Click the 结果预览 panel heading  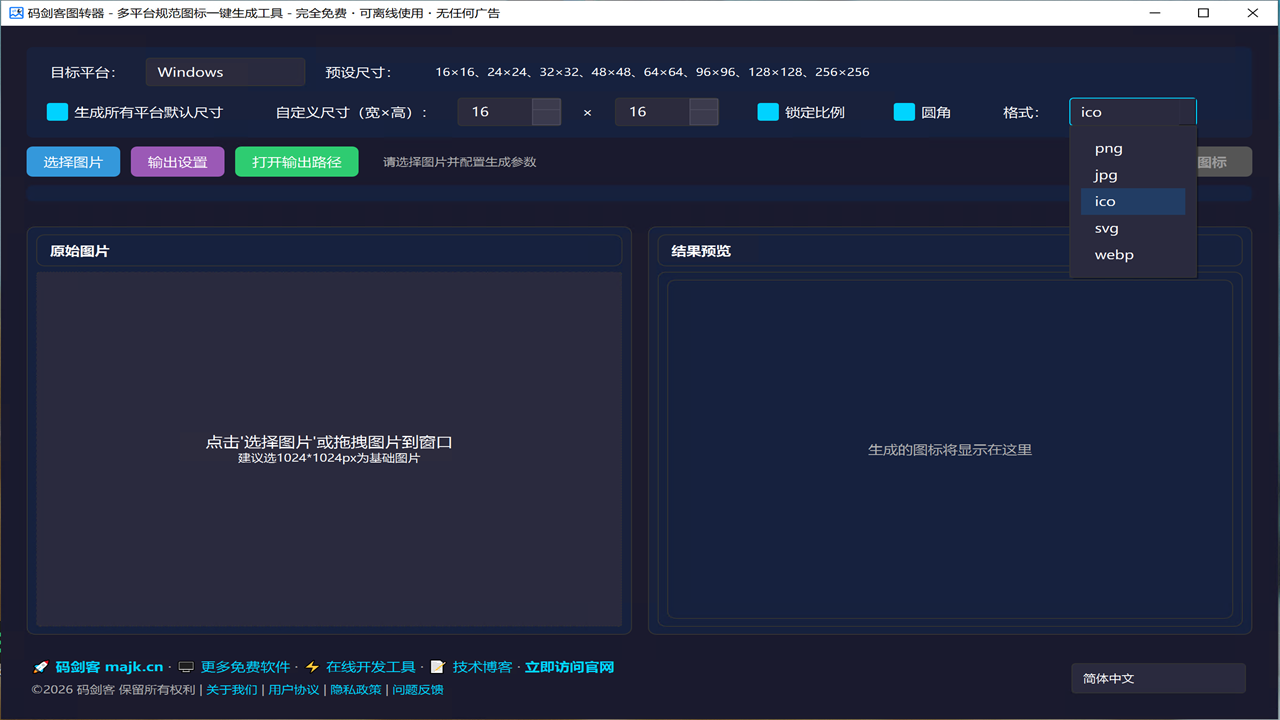tap(701, 251)
